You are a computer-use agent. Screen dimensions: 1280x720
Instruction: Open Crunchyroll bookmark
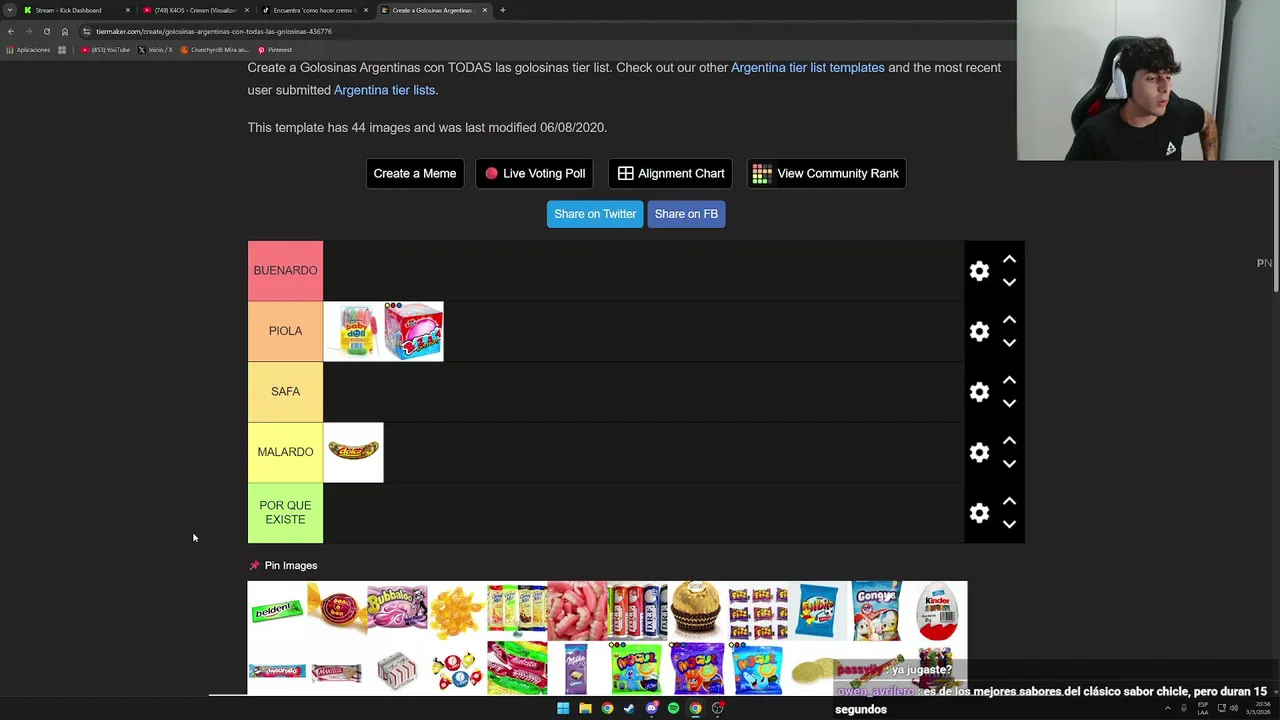tap(214, 50)
